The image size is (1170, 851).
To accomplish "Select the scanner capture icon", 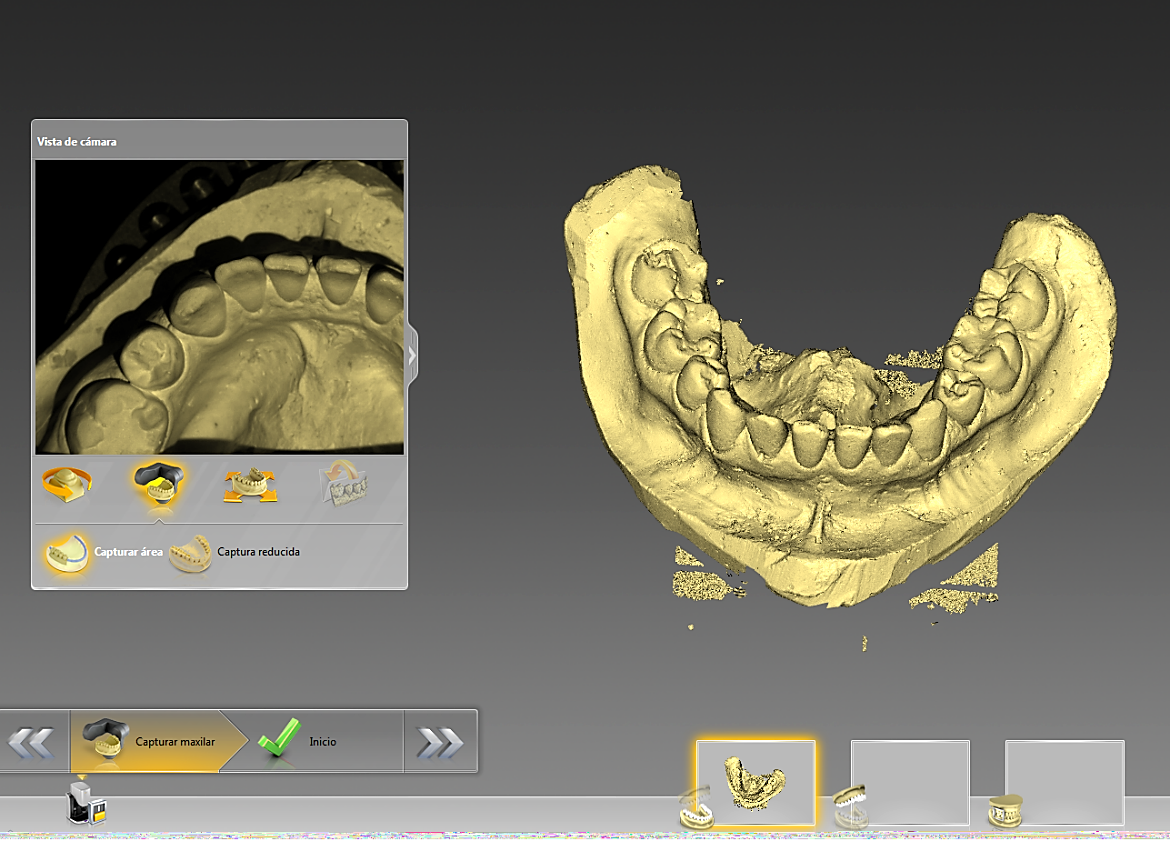I will click(158, 484).
